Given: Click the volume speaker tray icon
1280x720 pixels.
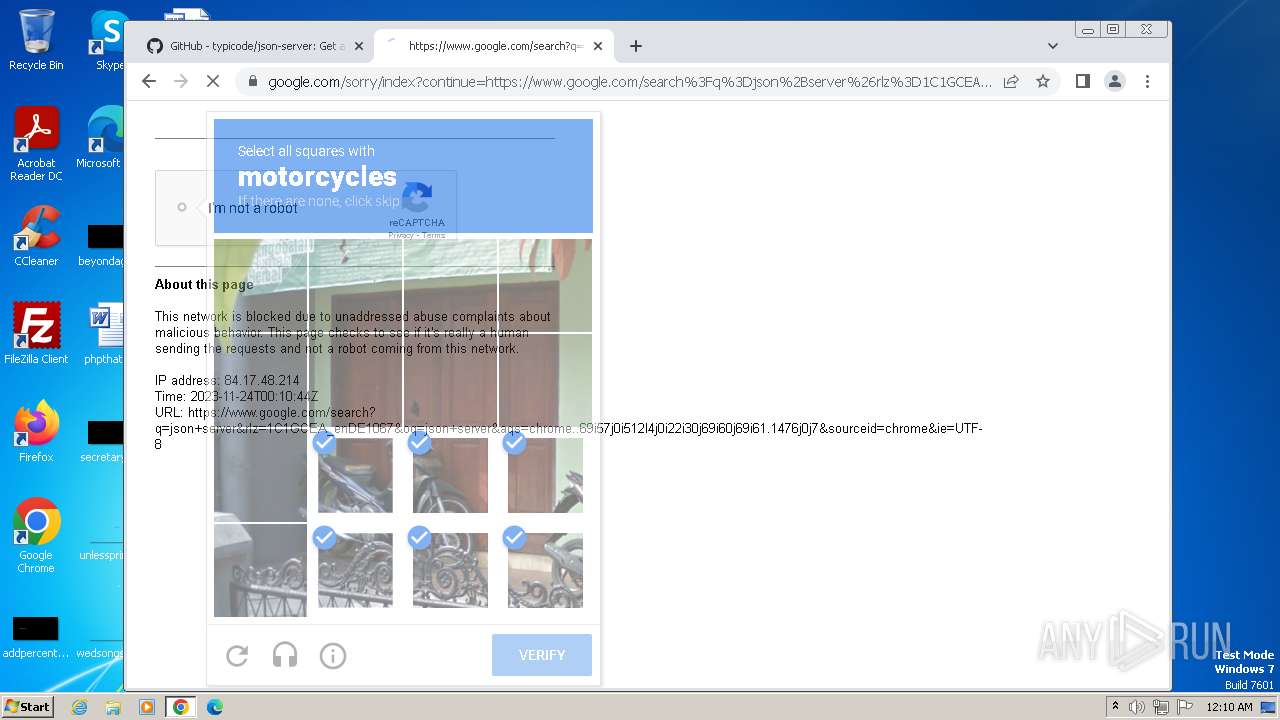Looking at the screenshot, I should point(1137,707).
